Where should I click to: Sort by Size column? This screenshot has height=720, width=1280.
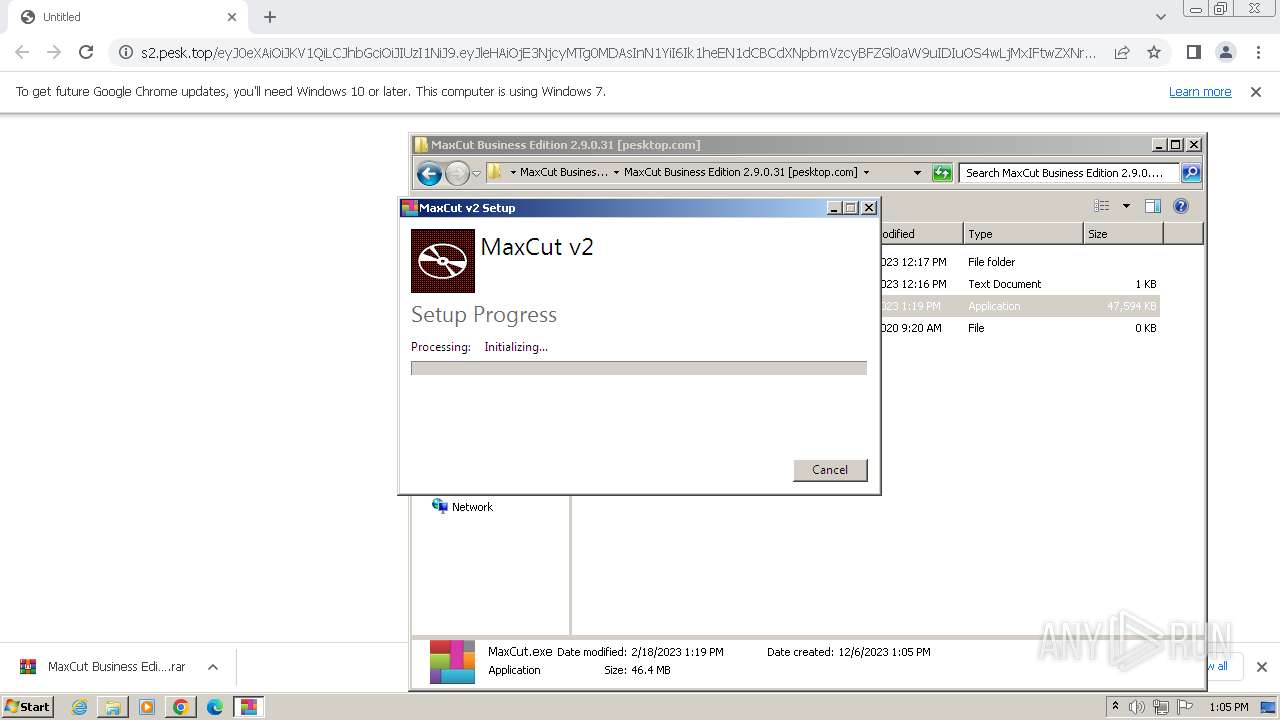click(x=1123, y=234)
